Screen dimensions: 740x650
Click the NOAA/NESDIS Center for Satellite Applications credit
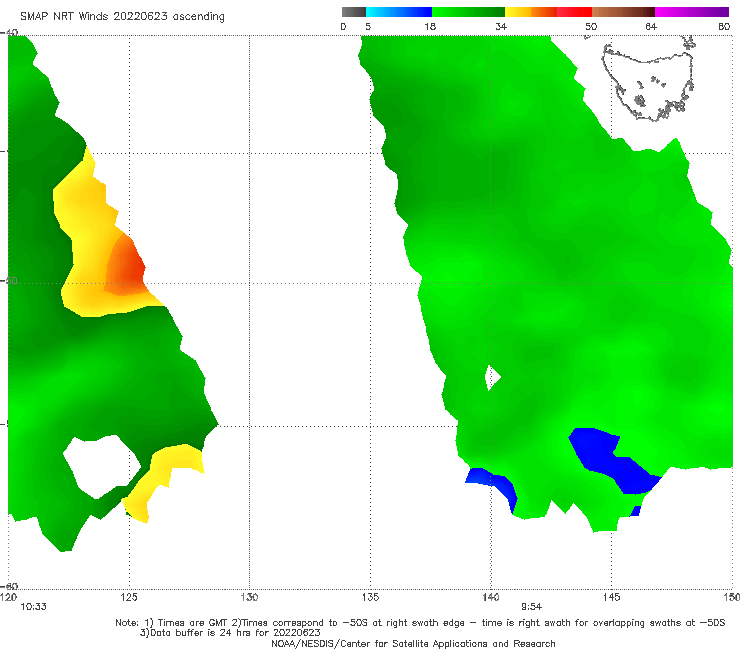coord(413,643)
